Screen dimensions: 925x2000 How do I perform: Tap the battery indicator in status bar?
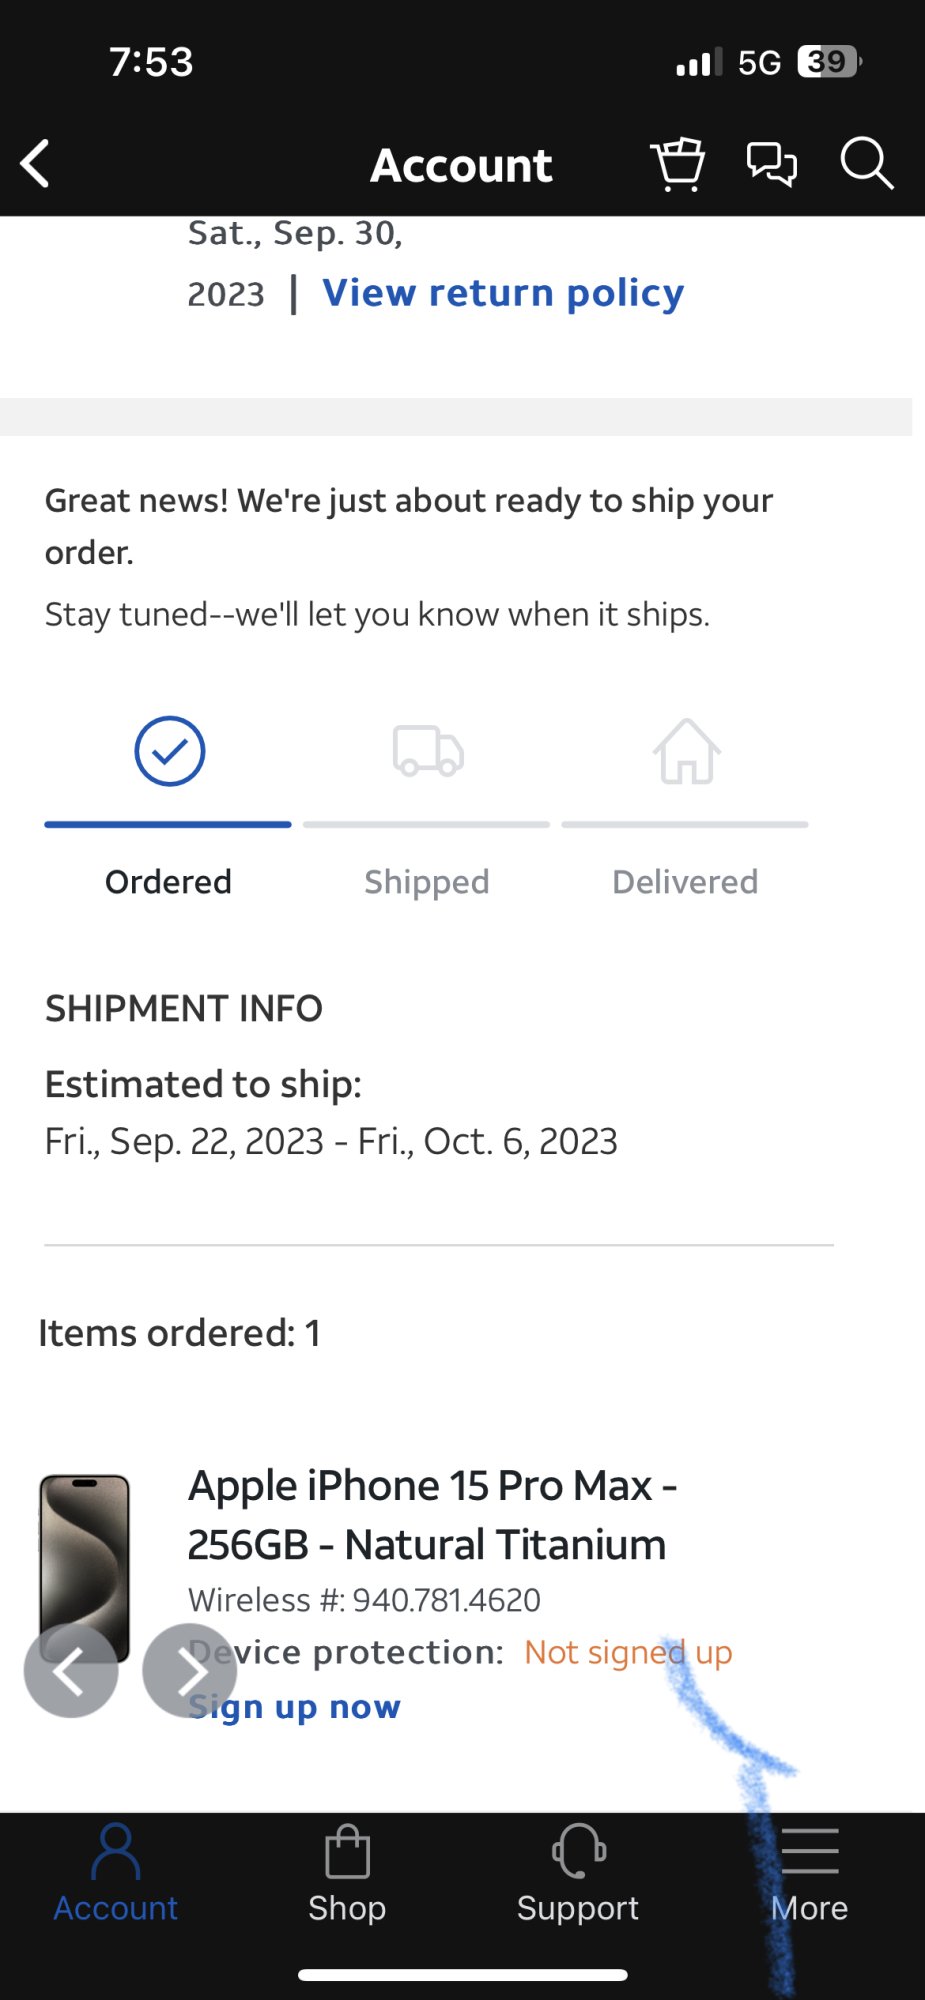coord(829,62)
